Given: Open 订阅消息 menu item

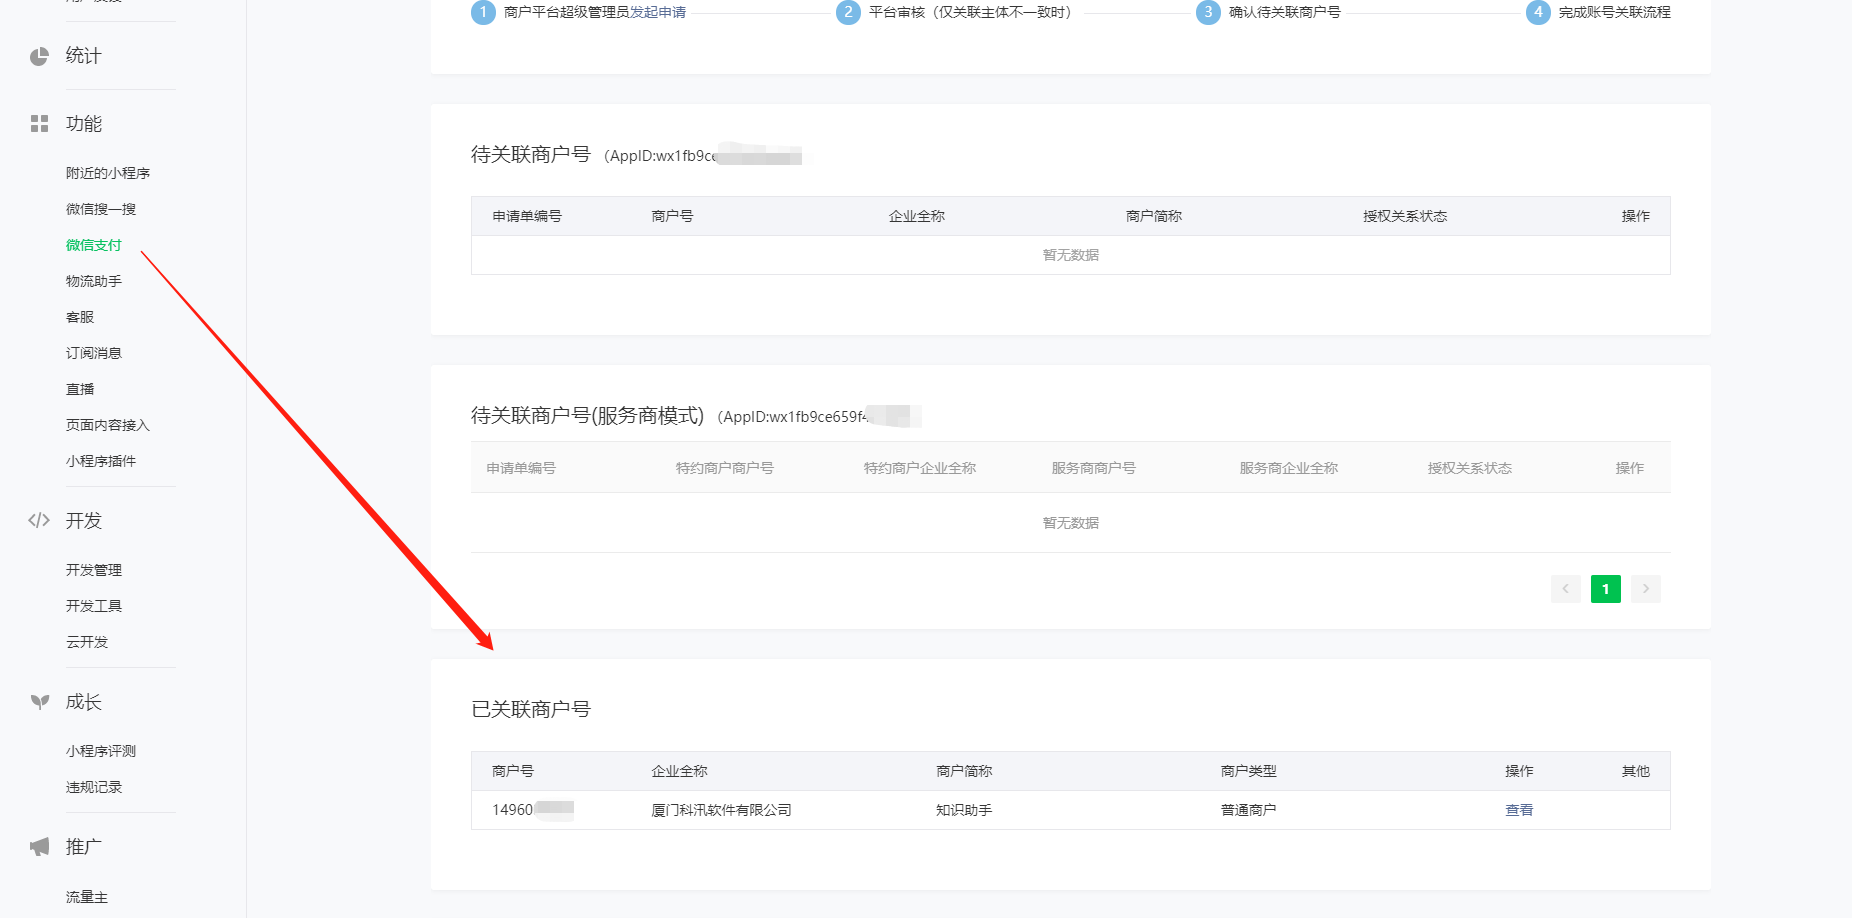Looking at the screenshot, I should pyautogui.click(x=94, y=353).
